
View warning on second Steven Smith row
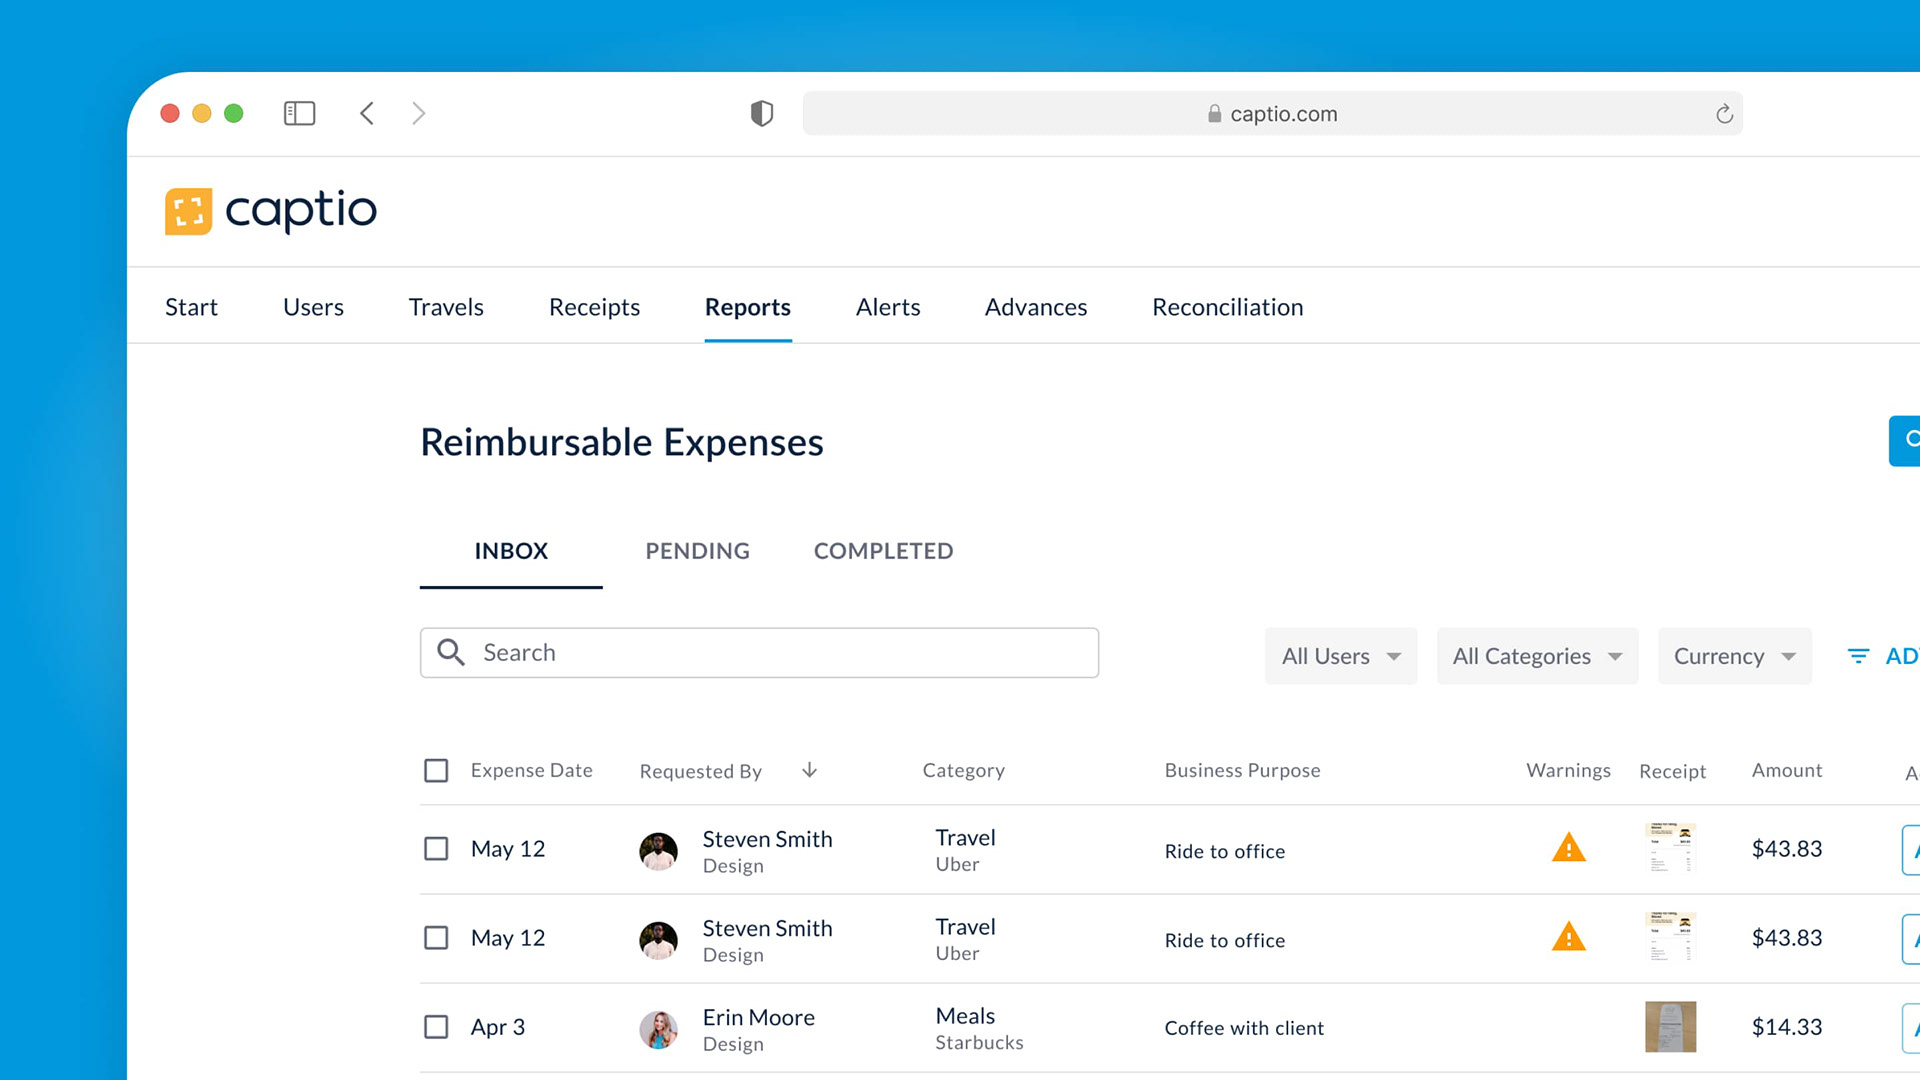[1569, 937]
